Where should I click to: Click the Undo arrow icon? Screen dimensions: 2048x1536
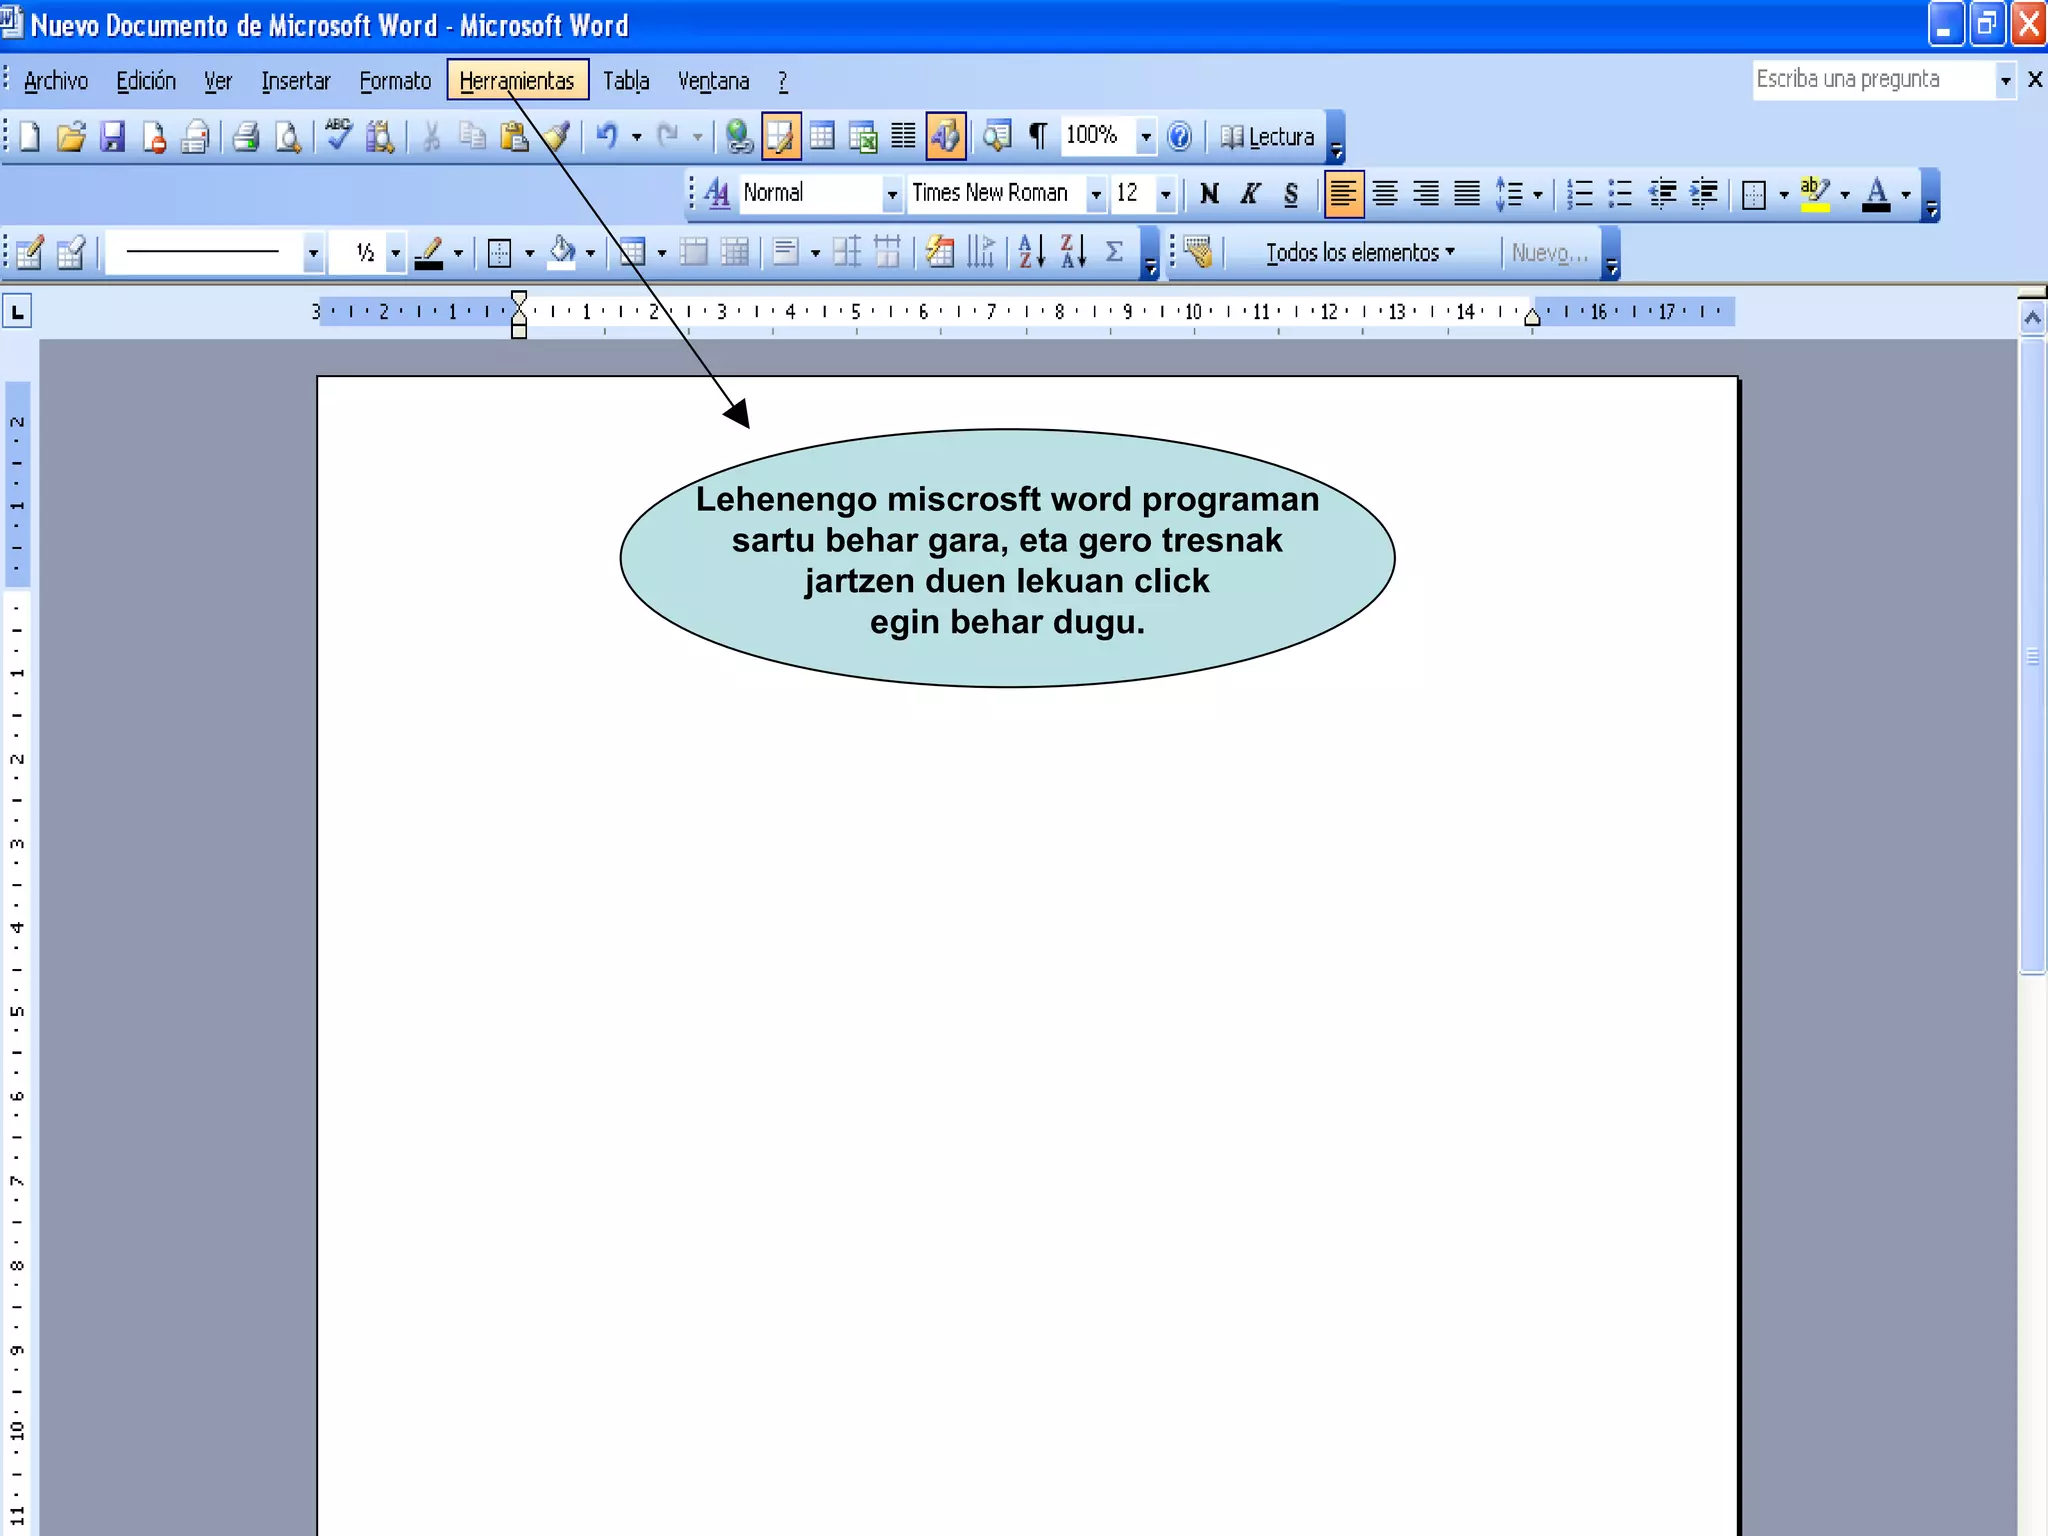606,135
